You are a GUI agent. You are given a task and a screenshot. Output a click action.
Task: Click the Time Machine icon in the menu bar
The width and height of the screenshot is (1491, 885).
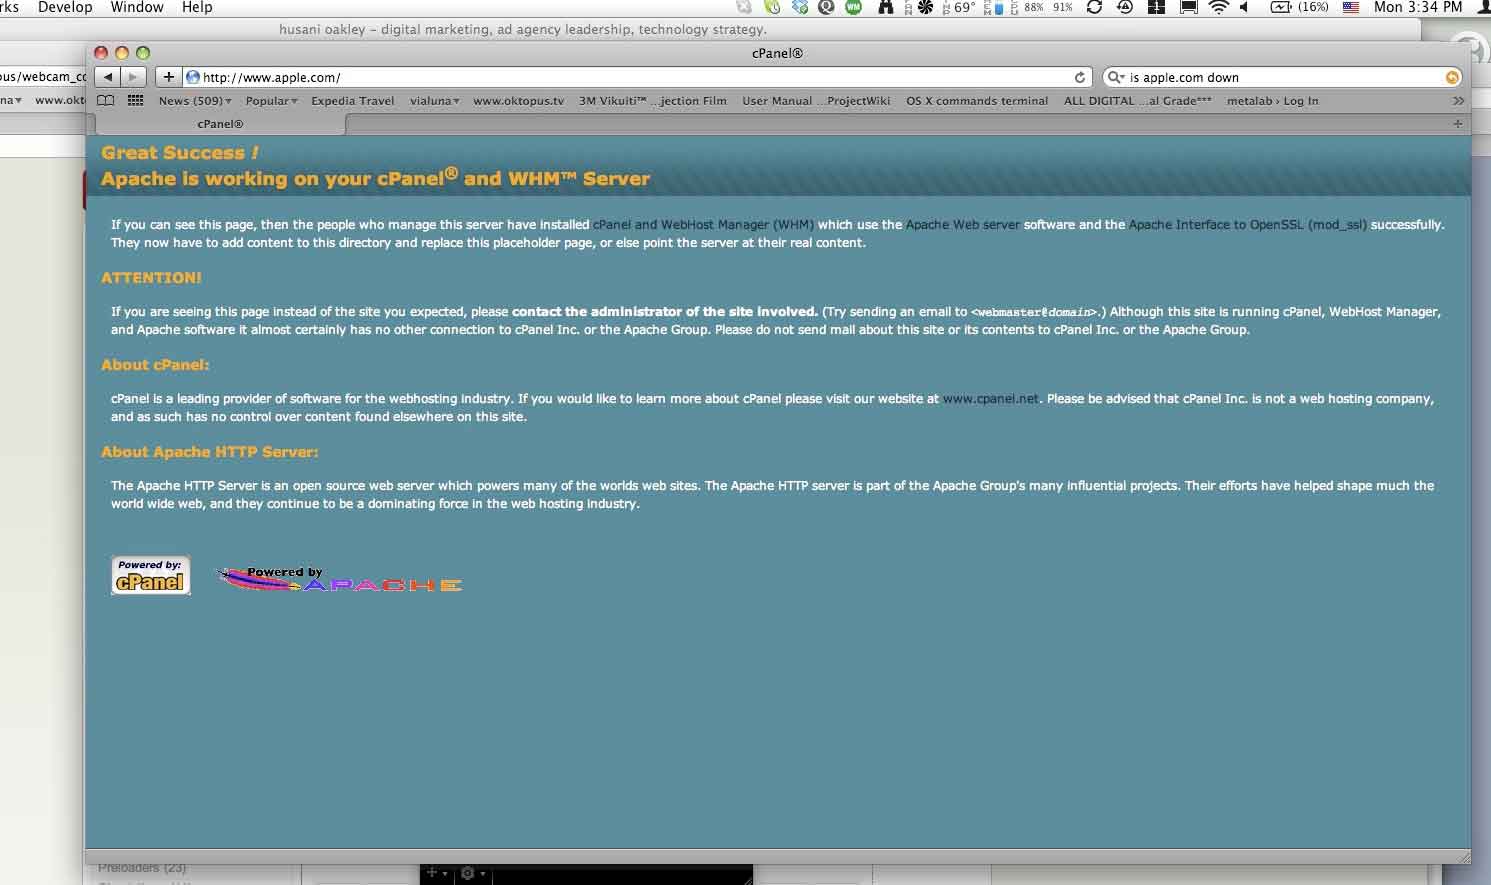1124,7
